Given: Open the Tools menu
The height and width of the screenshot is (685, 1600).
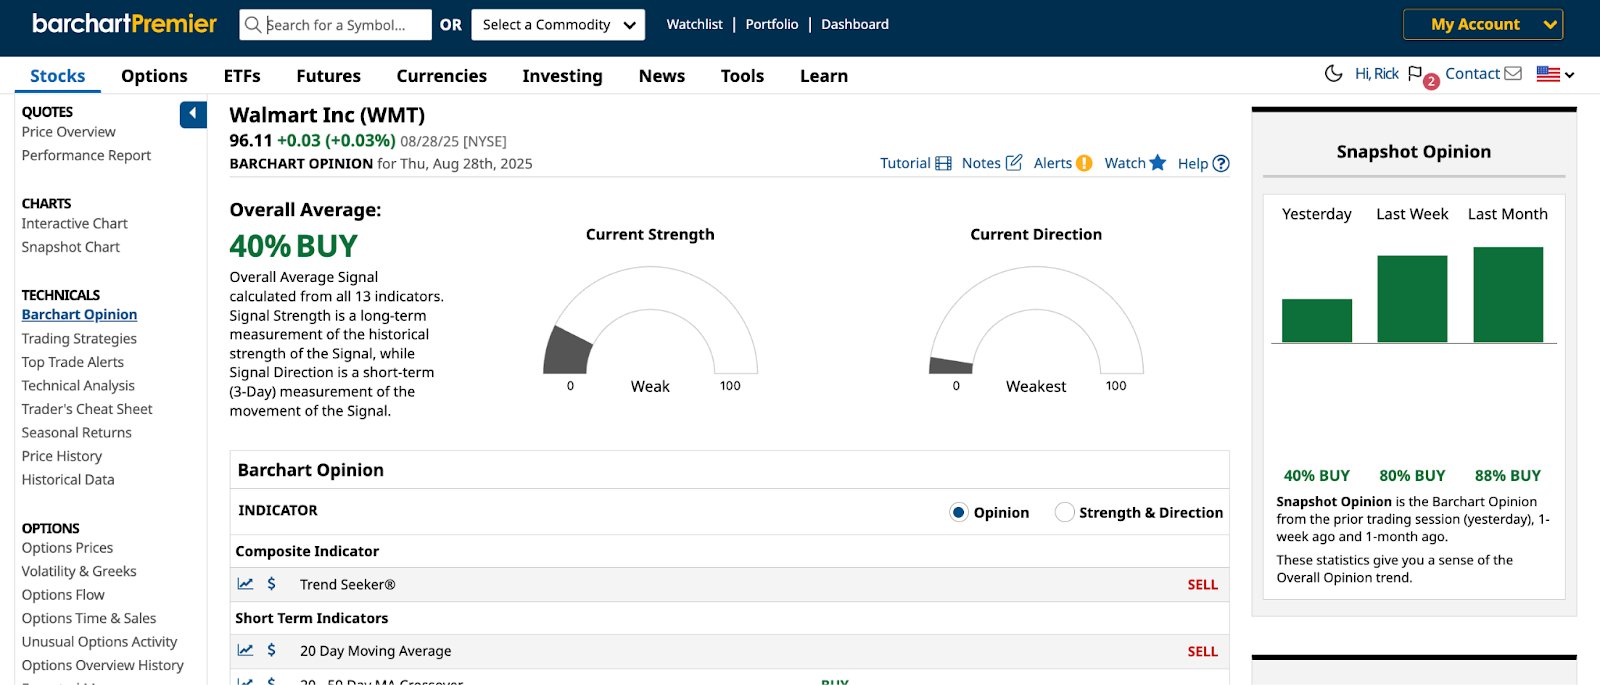Looking at the screenshot, I should point(742,76).
